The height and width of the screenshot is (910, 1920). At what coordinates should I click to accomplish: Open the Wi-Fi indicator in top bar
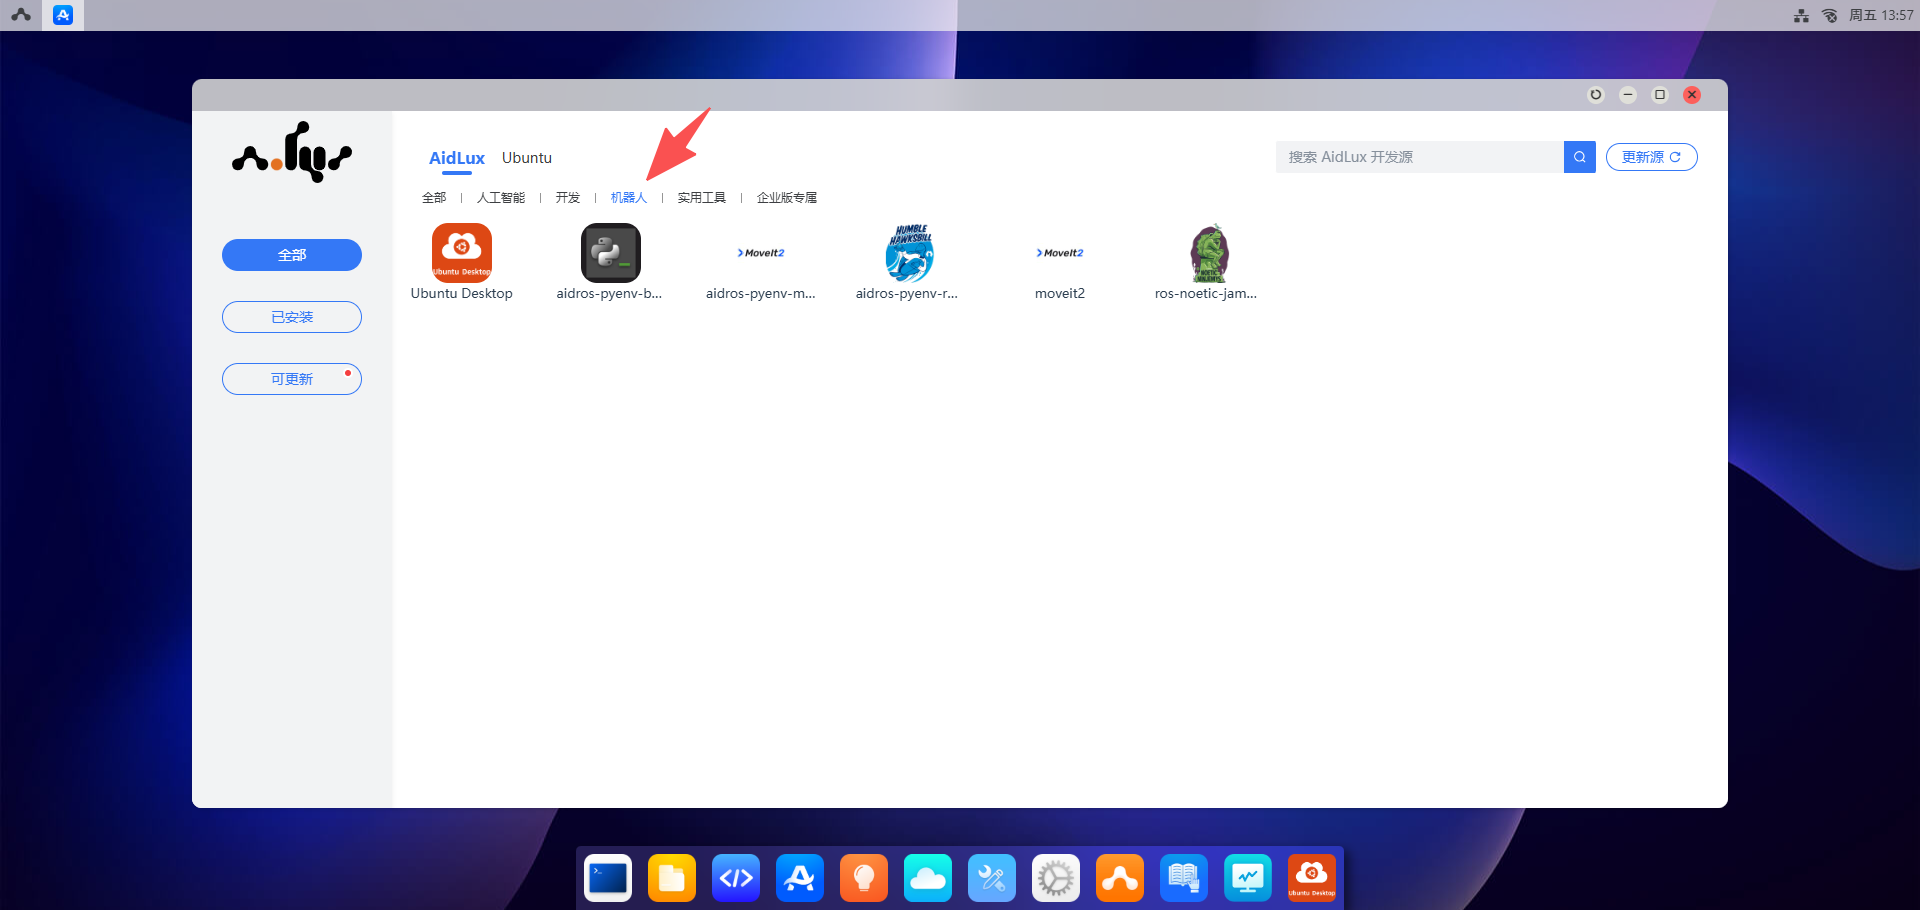point(1829,15)
